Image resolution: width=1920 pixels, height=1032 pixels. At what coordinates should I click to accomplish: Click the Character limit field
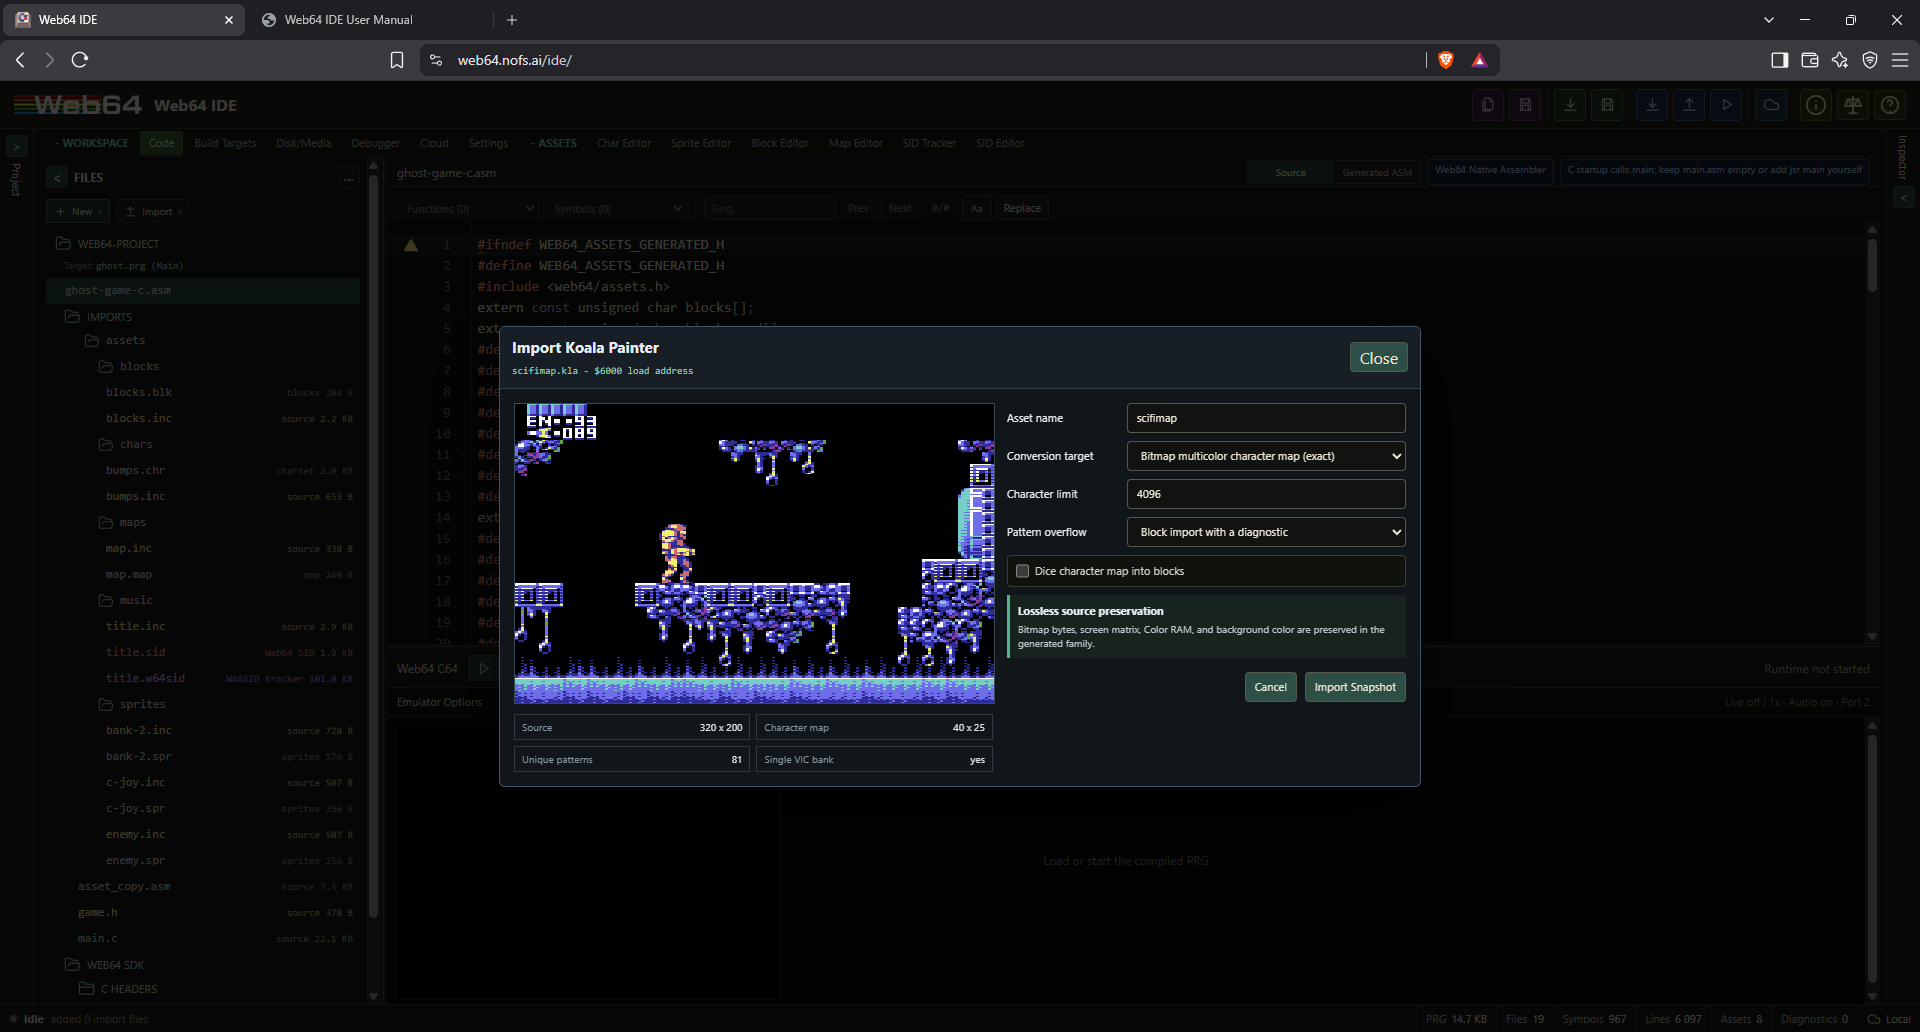pos(1266,494)
